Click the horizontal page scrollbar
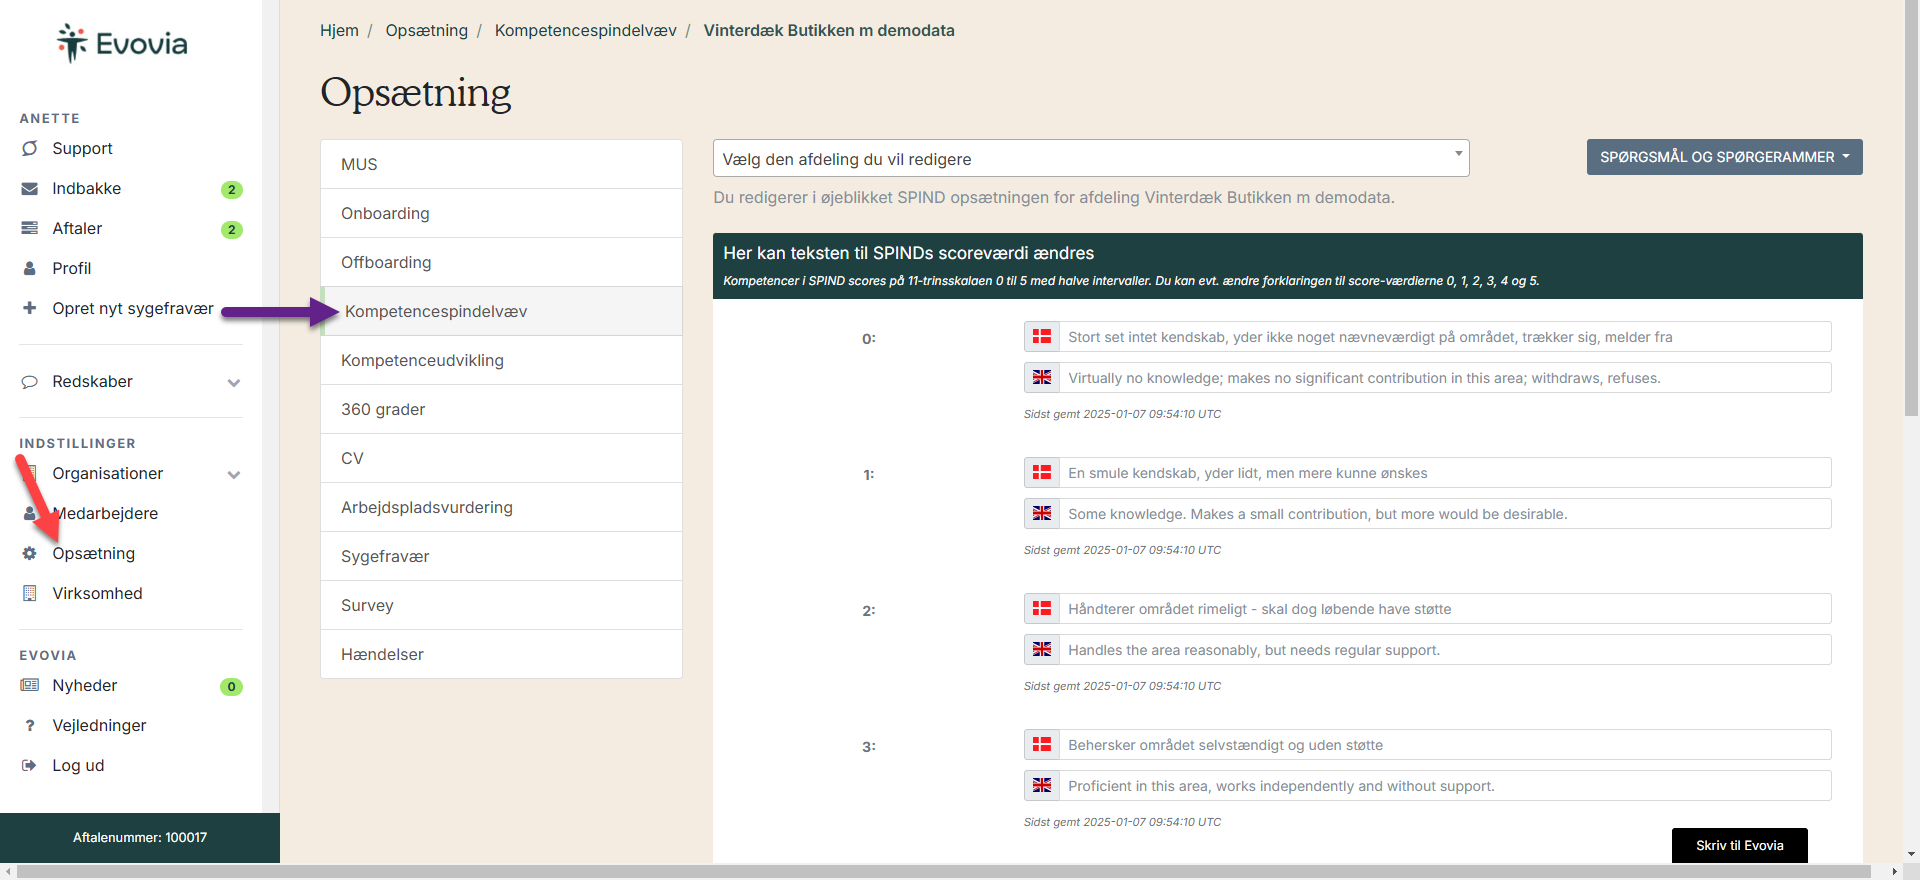 [x=942, y=872]
